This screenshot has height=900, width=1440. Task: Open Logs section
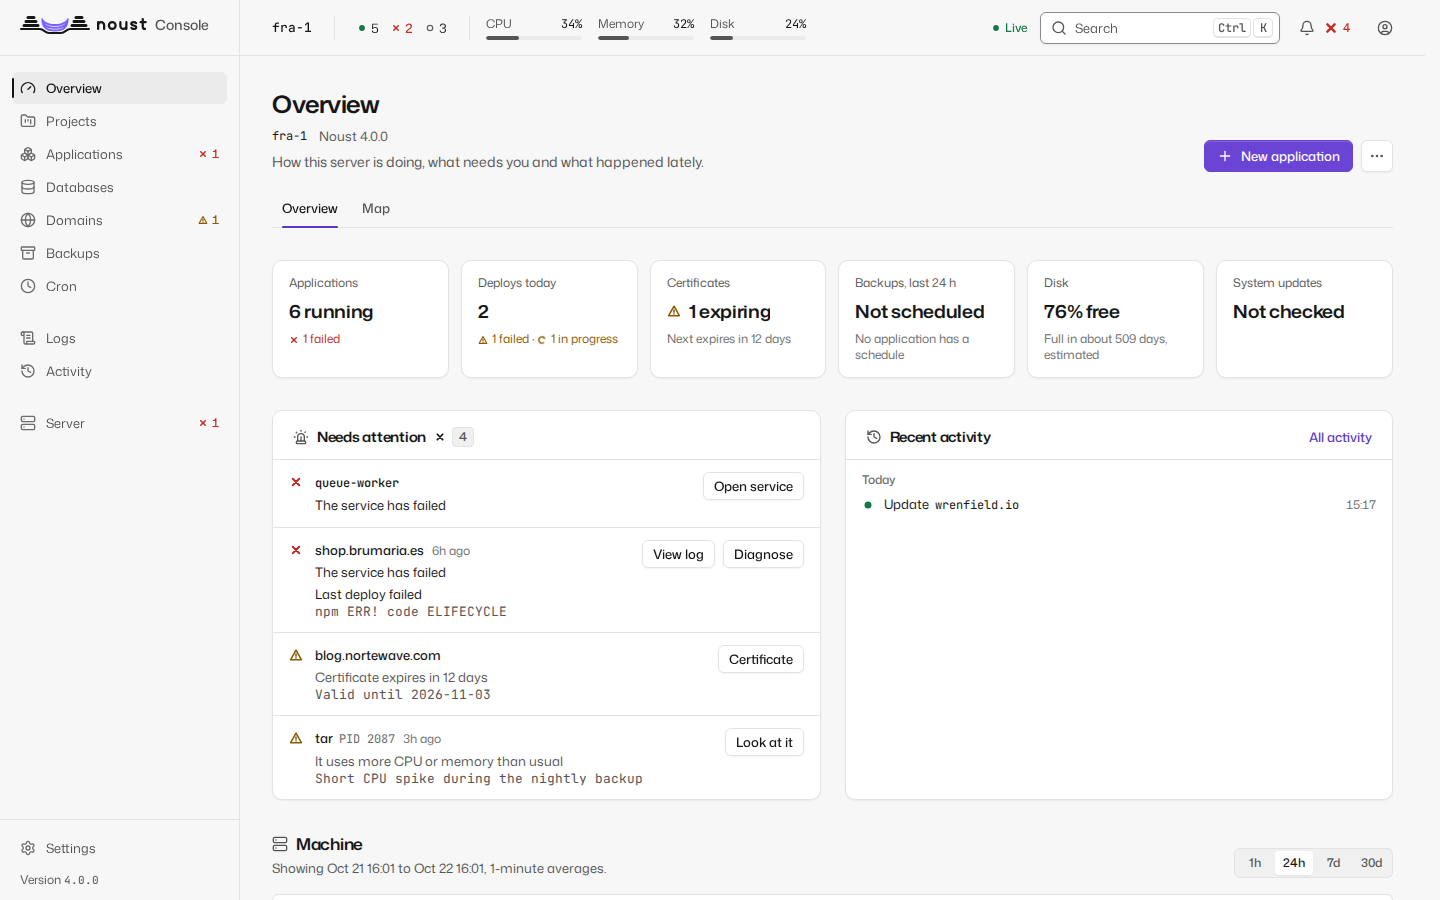[120, 338]
